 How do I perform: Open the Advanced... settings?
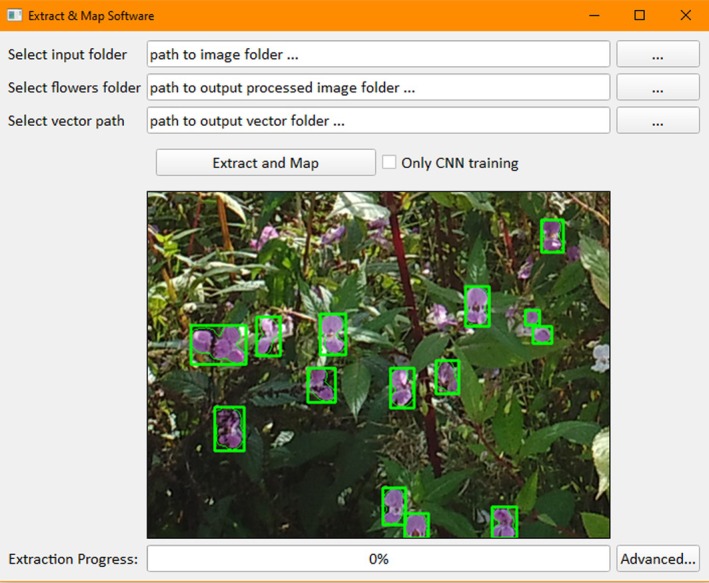coord(658,559)
